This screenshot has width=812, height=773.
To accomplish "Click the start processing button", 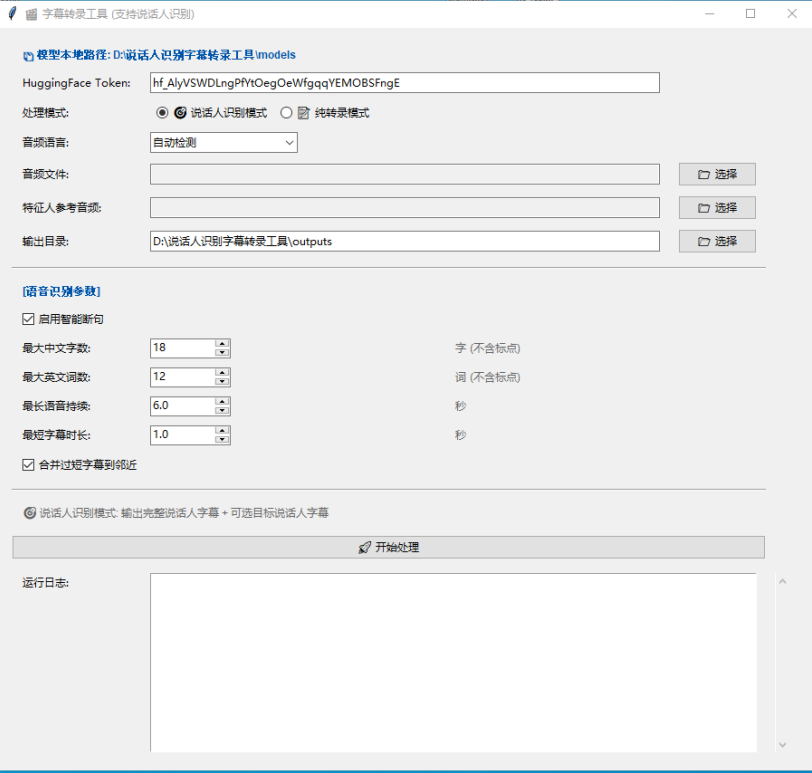I will coord(388,548).
